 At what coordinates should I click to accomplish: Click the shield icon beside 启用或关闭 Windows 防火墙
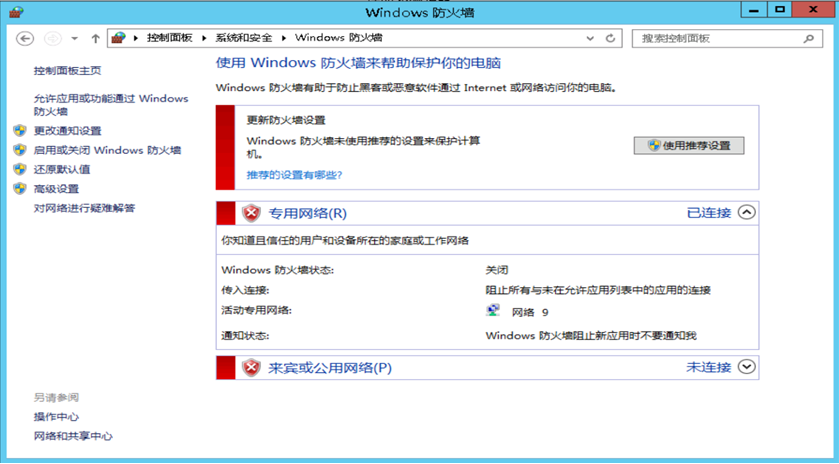[20, 150]
